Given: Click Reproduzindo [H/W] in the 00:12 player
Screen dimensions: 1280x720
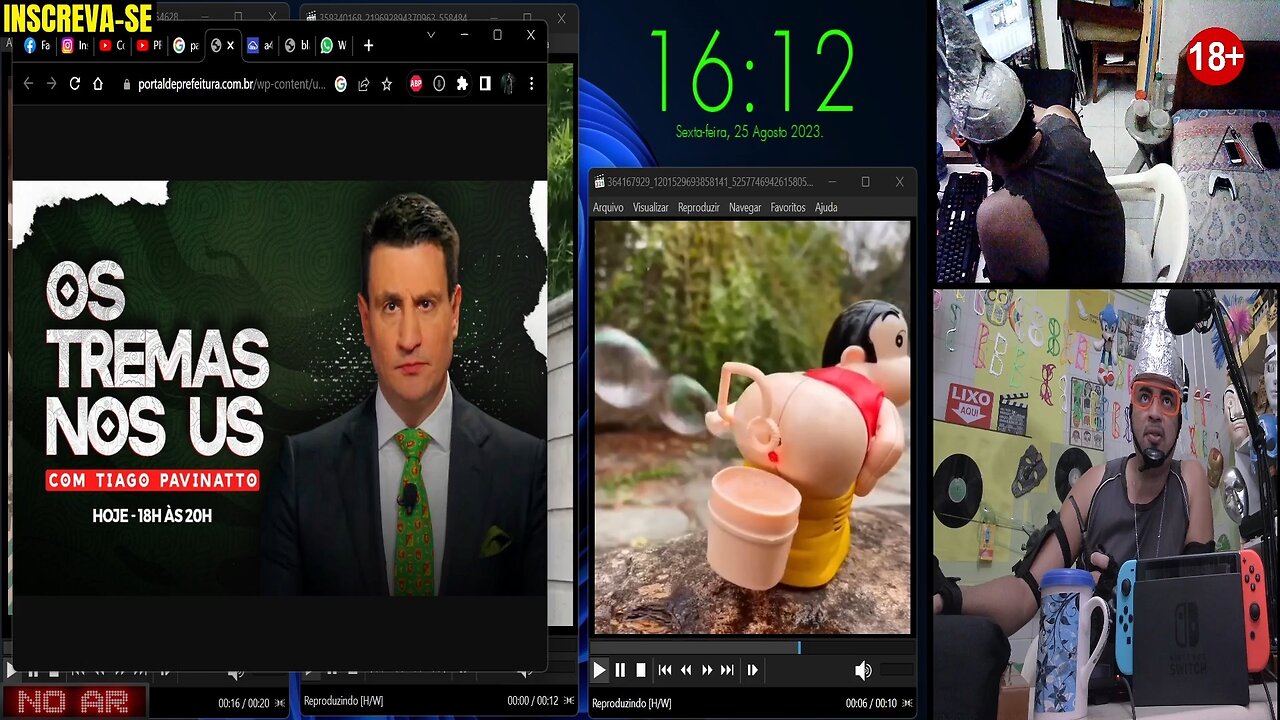Looking at the screenshot, I should [343, 701].
